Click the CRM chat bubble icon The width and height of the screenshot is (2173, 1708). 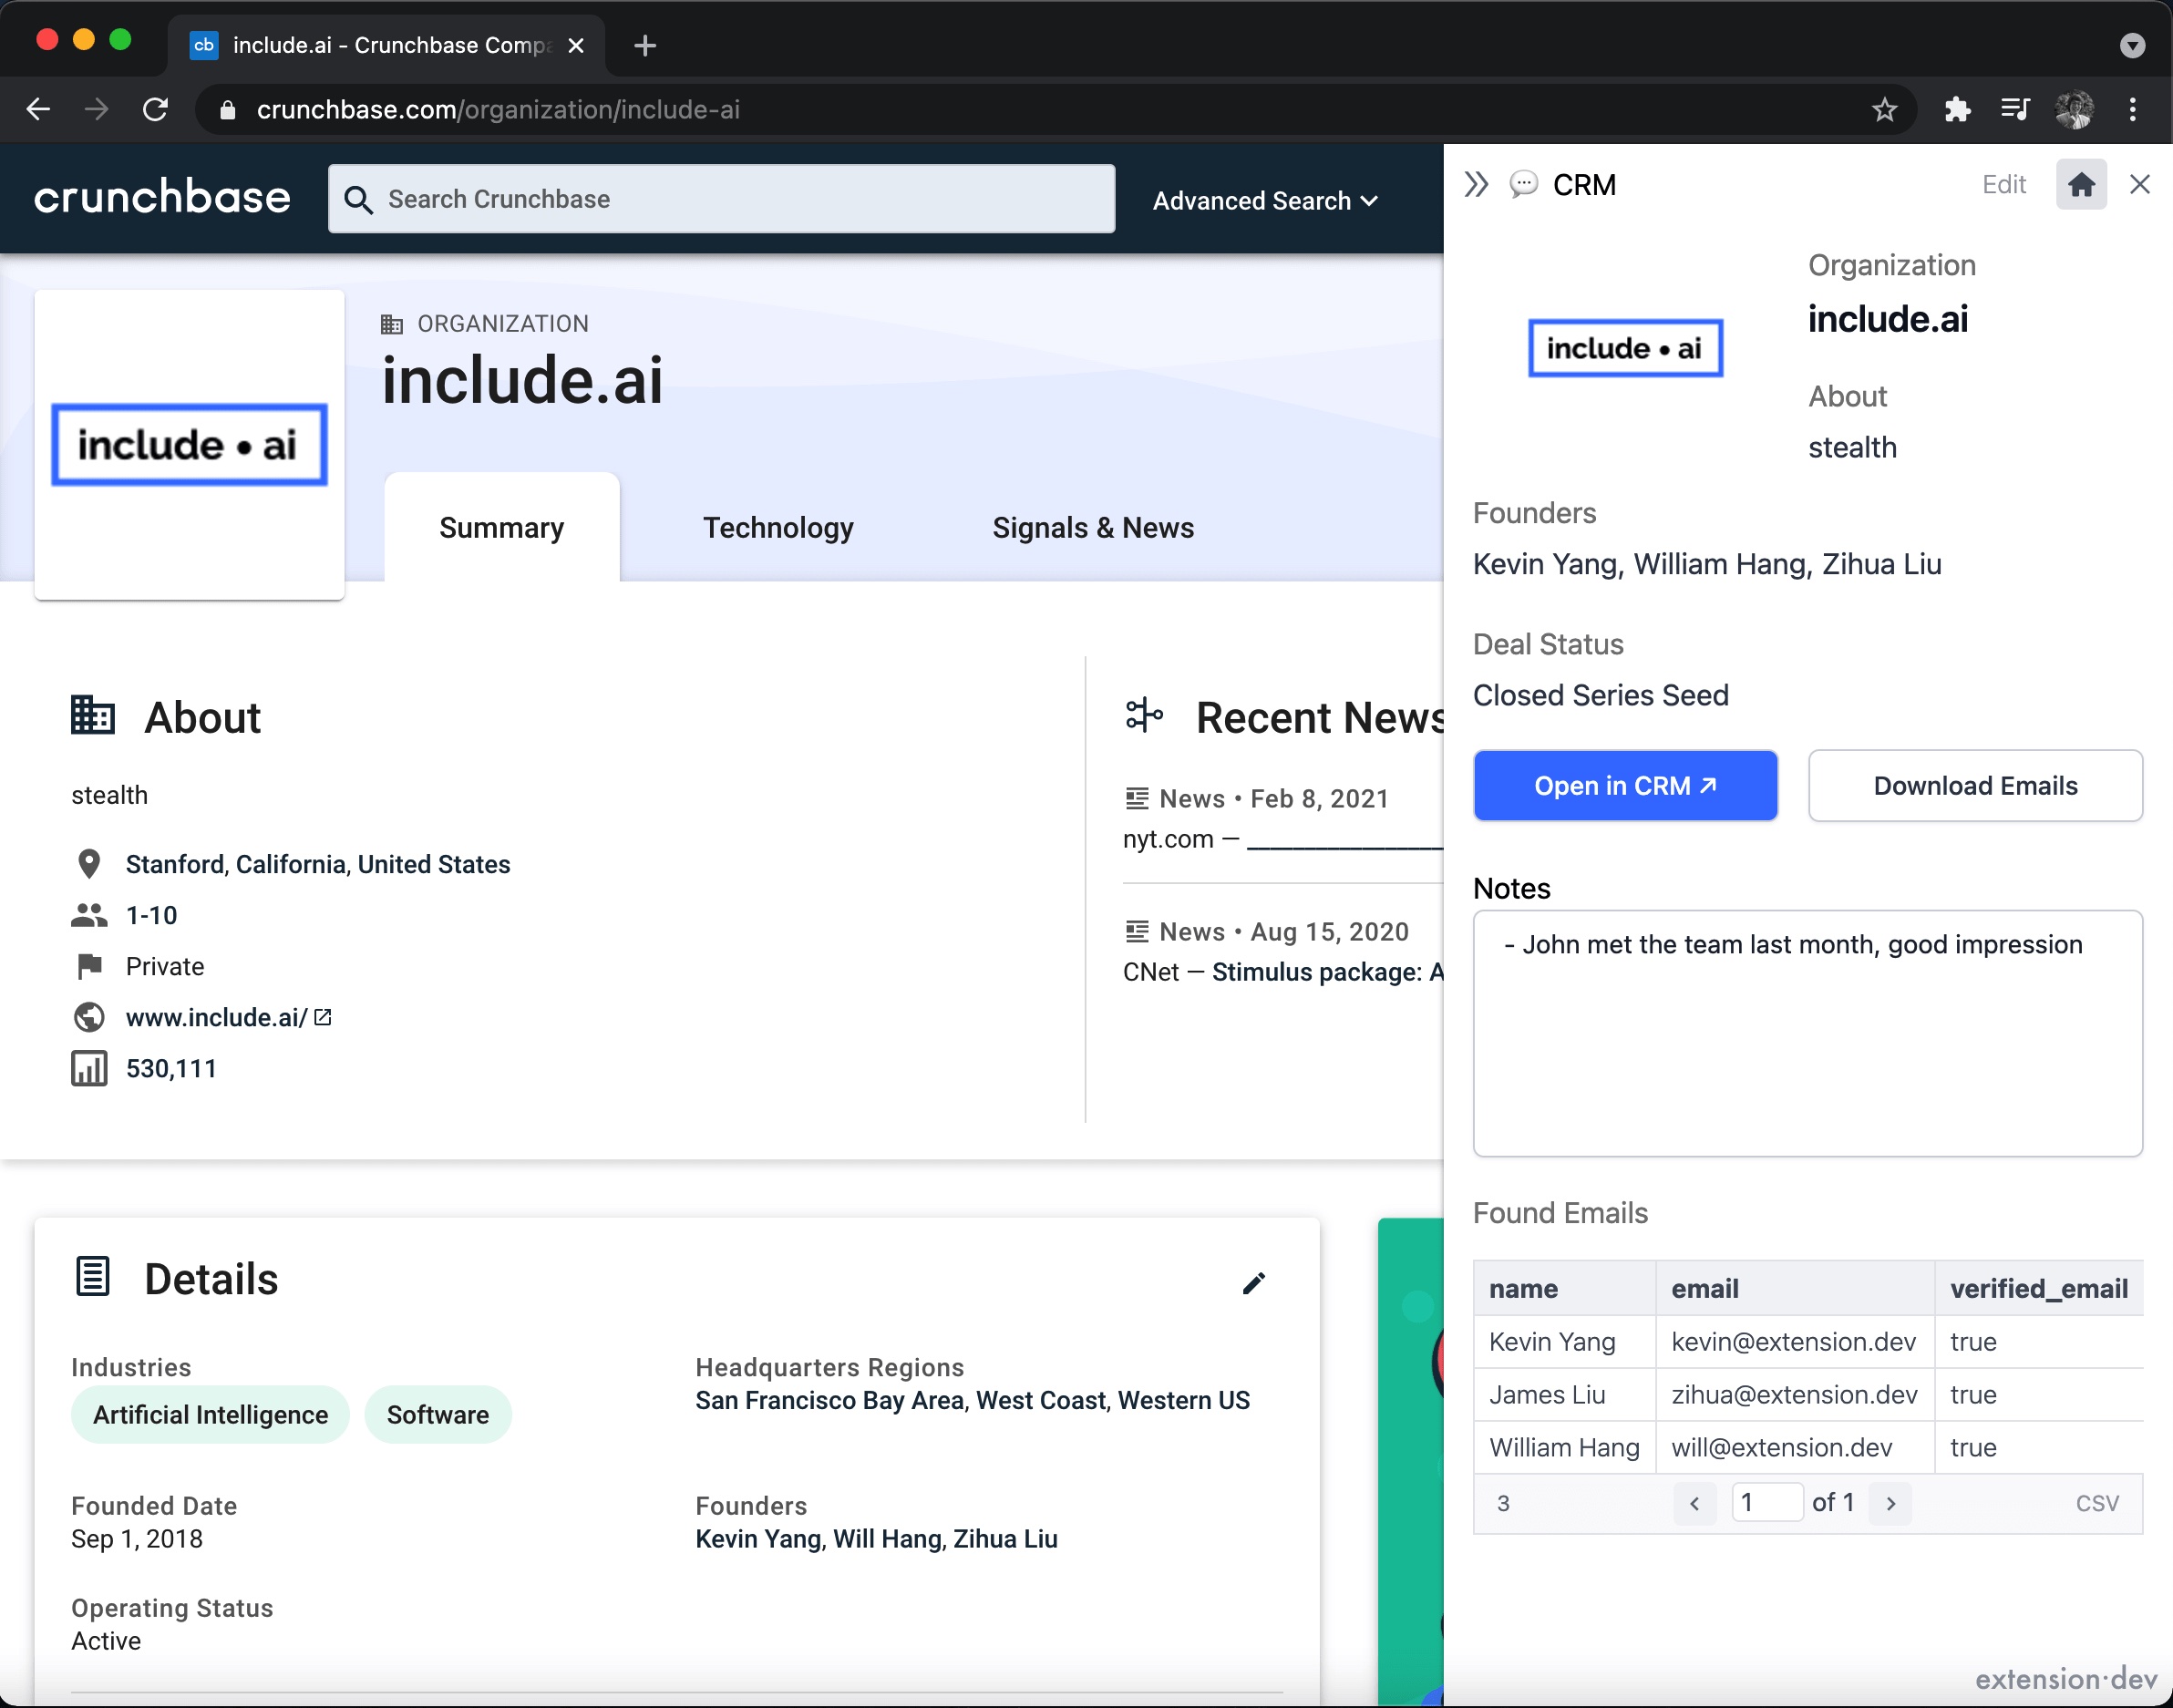1523,185
